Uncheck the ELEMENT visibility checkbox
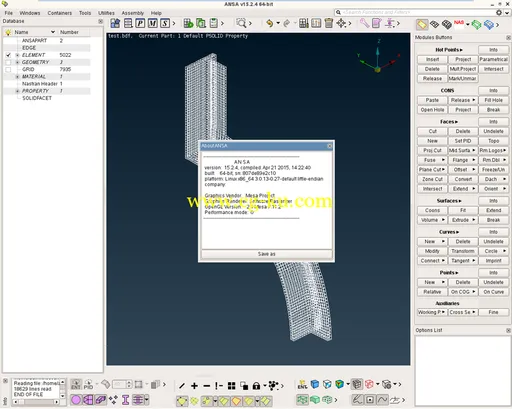Viewport: 512px width, 409px height. click(8, 55)
